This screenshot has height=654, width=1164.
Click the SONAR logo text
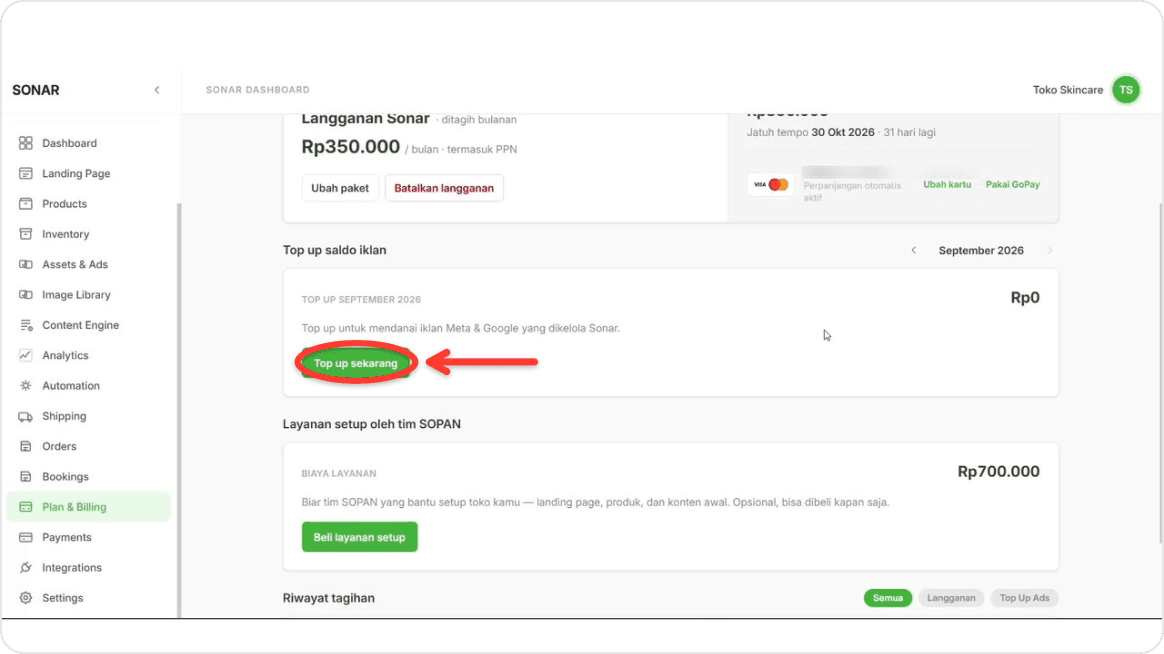[36, 90]
